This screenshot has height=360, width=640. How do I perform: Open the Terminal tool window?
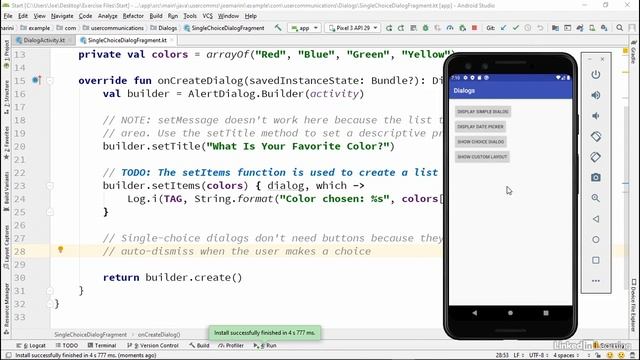click(x=102, y=345)
